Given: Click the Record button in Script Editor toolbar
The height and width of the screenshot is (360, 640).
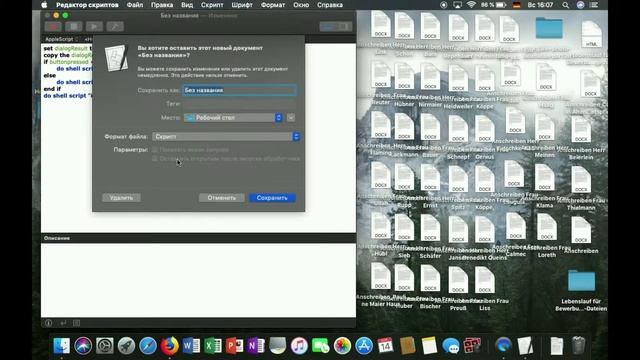Looking at the screenshot, I should click(53, 27).
